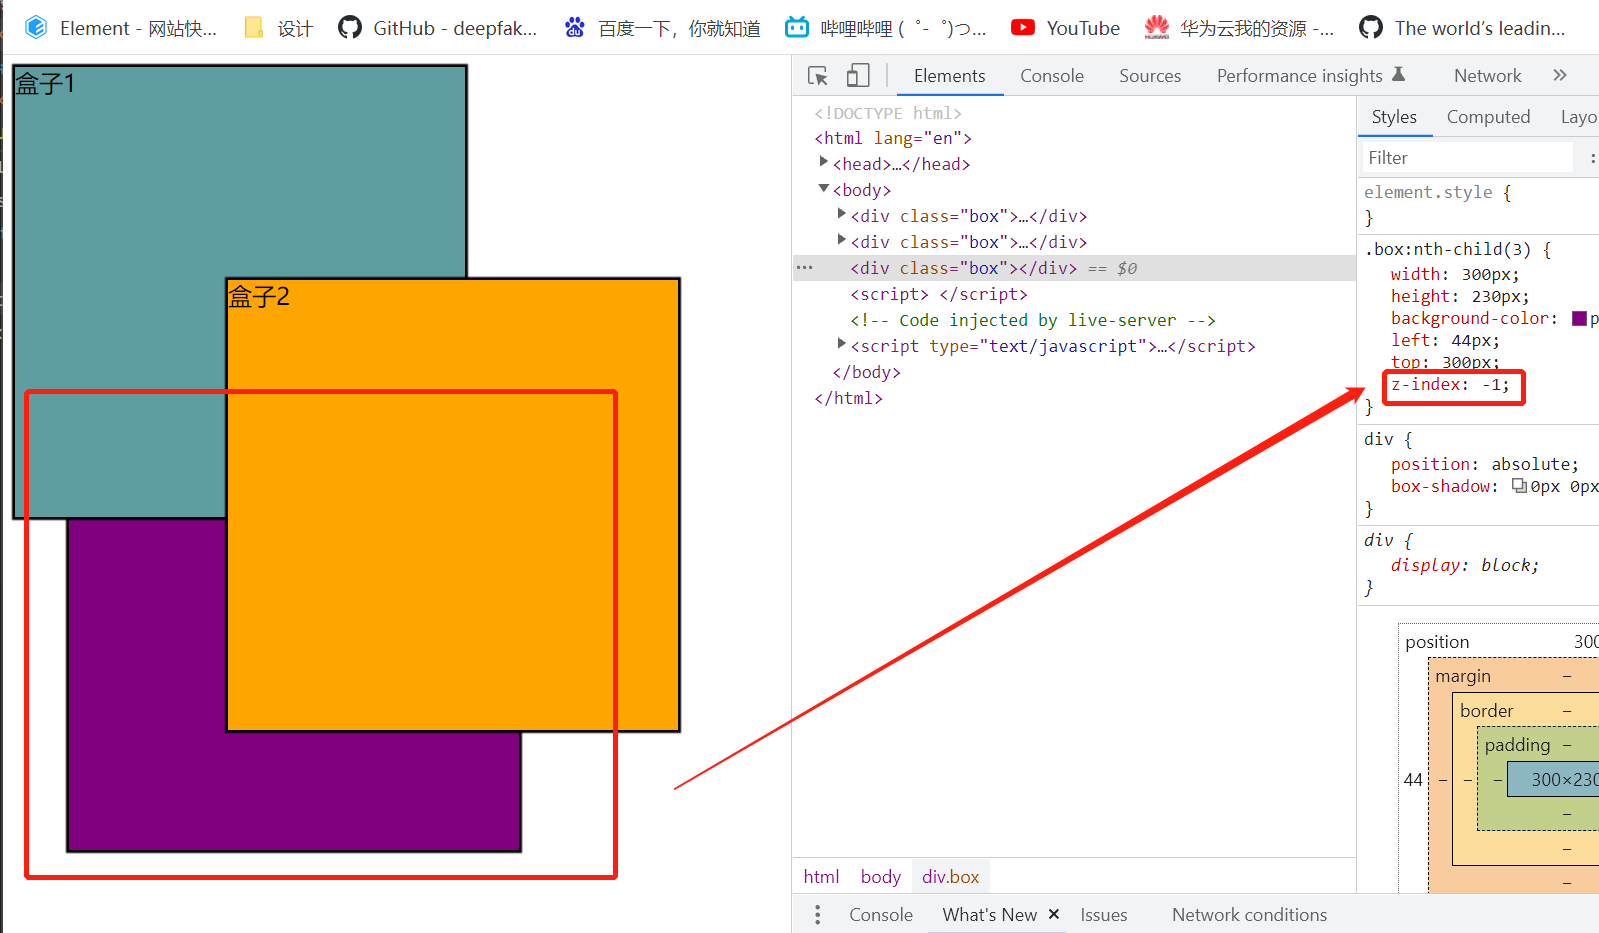The width and height of the screenshot is (1599, 933).
Task: Switch to the Console tab
Action: (x=1052, y=76)
